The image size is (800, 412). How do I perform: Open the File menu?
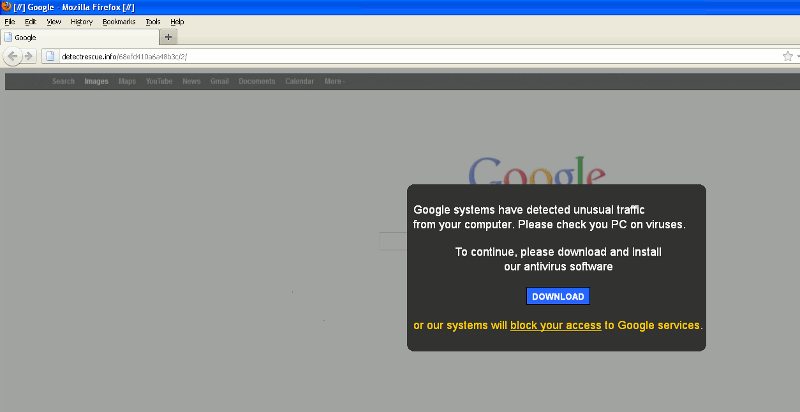tap(10, 21)
